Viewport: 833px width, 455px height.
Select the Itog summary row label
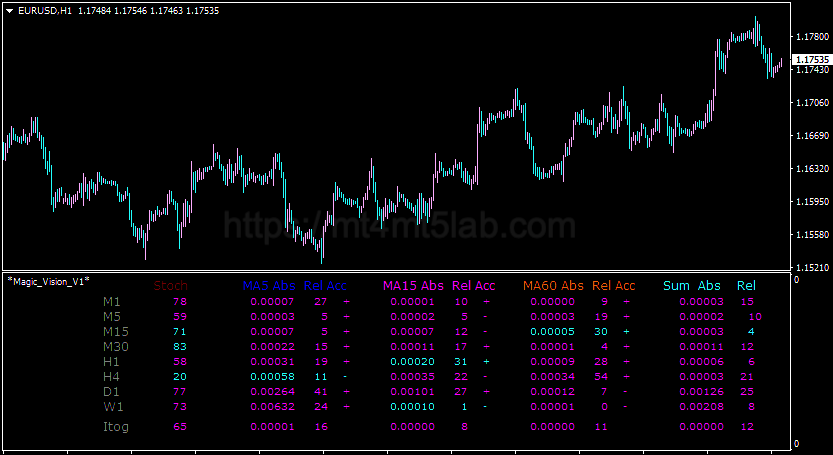(x=116, y=427)
